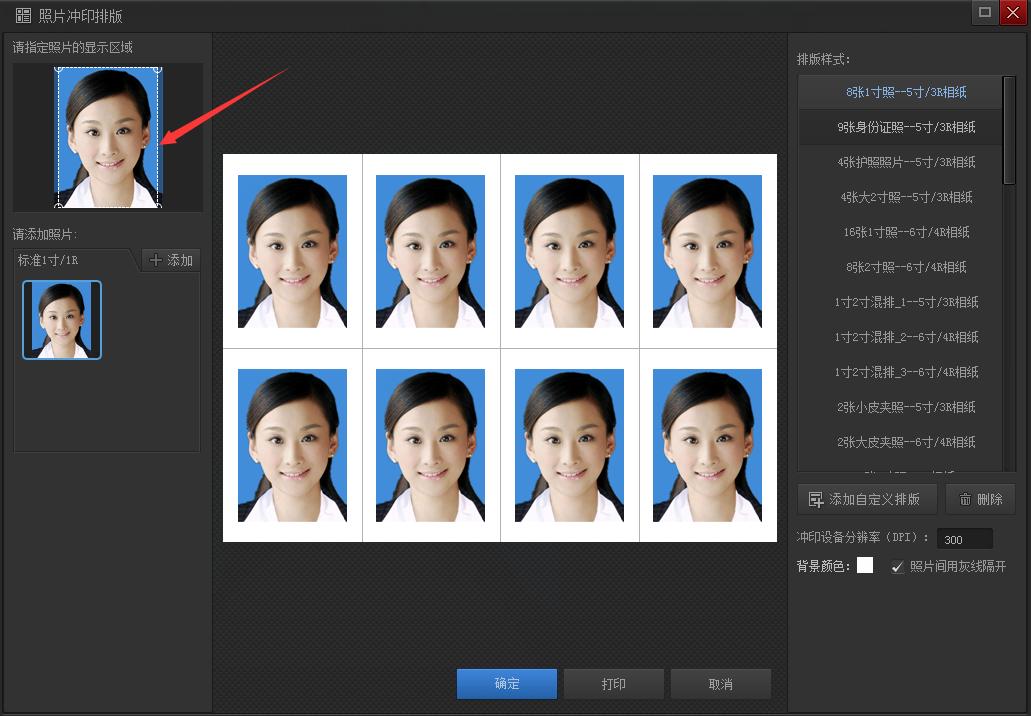Click the DPI resolution input field
Viewport: 1031px width, 716px height.
click(964, 539)
